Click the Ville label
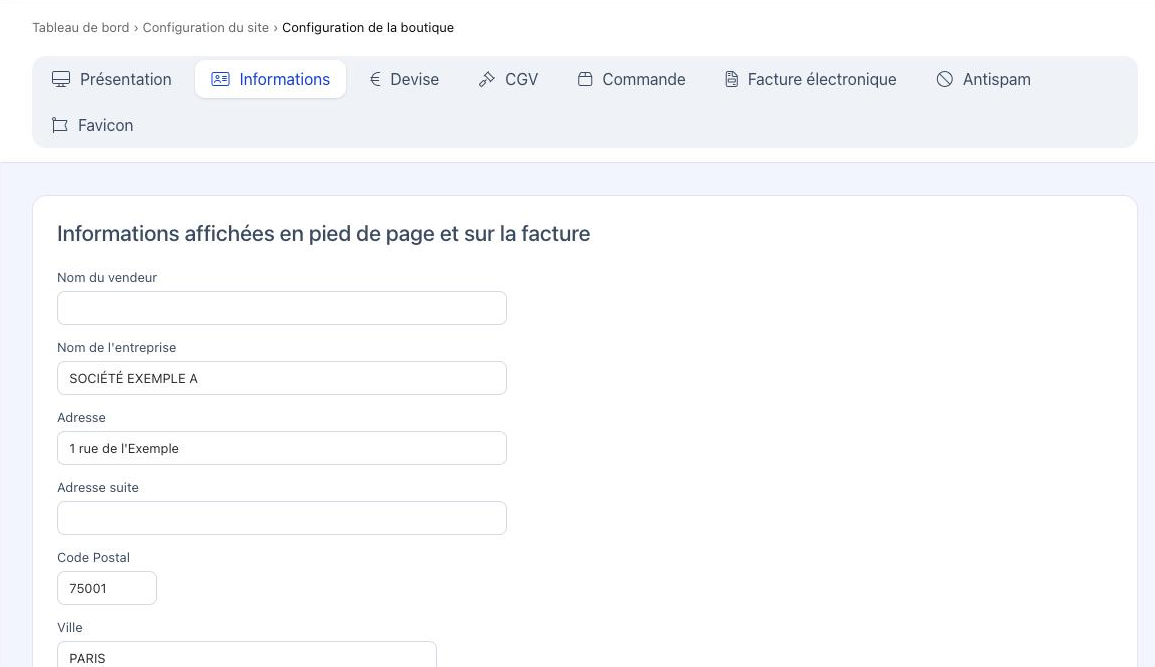Viewport: 1155px width, 667px height. (70, 627)
